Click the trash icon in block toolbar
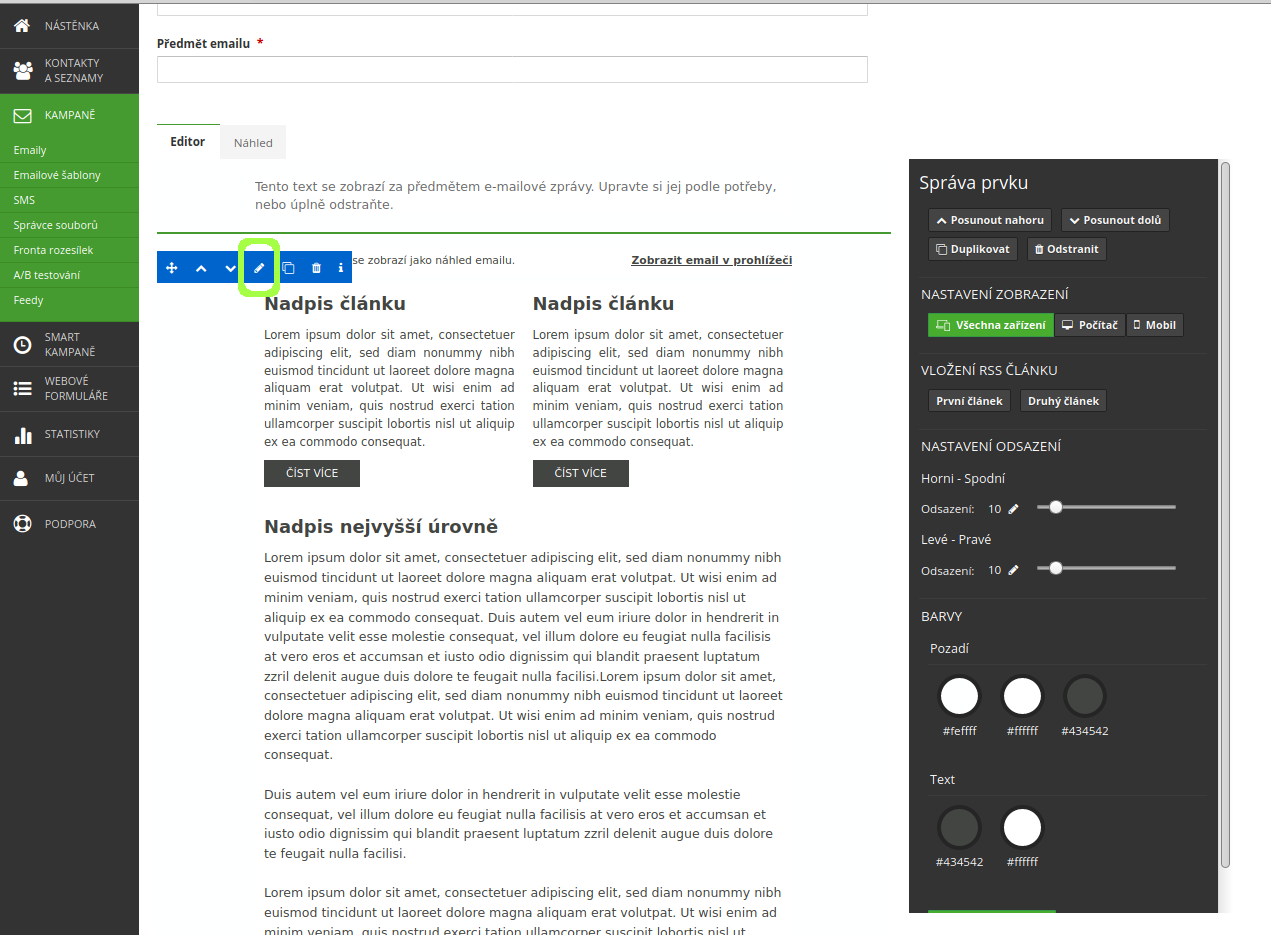 point(316,268)
